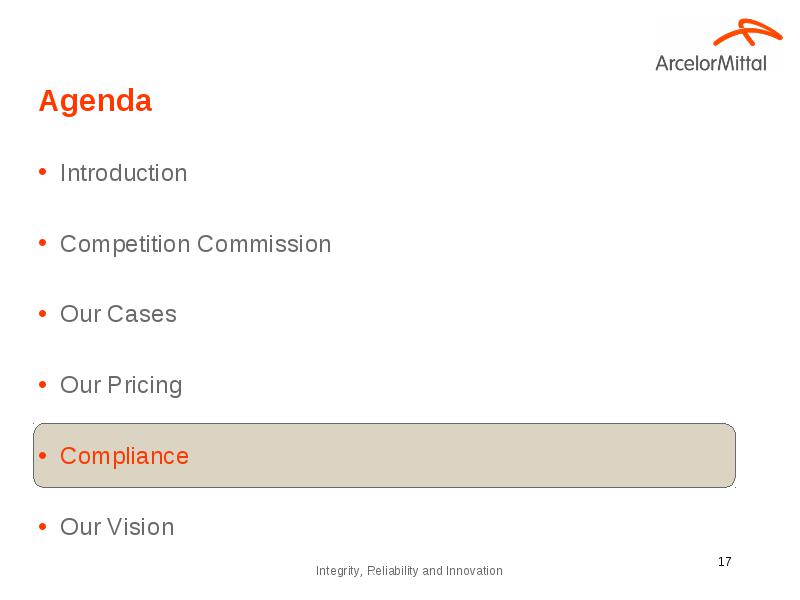800x600 pixels.
Task: Click the word Competition
Action: click(x=125, y=244)
